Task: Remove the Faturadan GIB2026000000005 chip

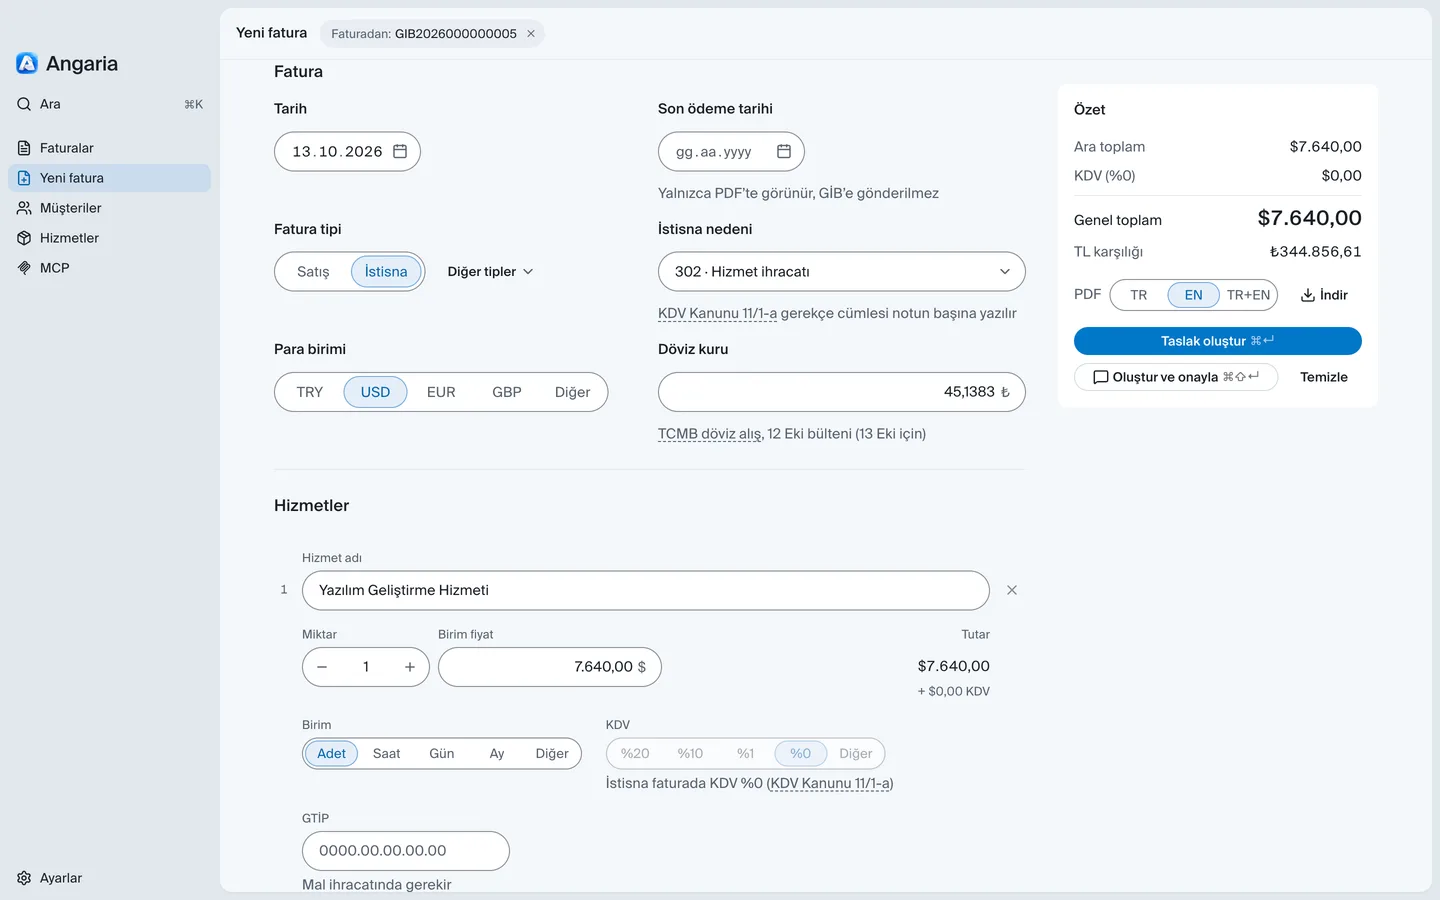Action: click(531, 34)
